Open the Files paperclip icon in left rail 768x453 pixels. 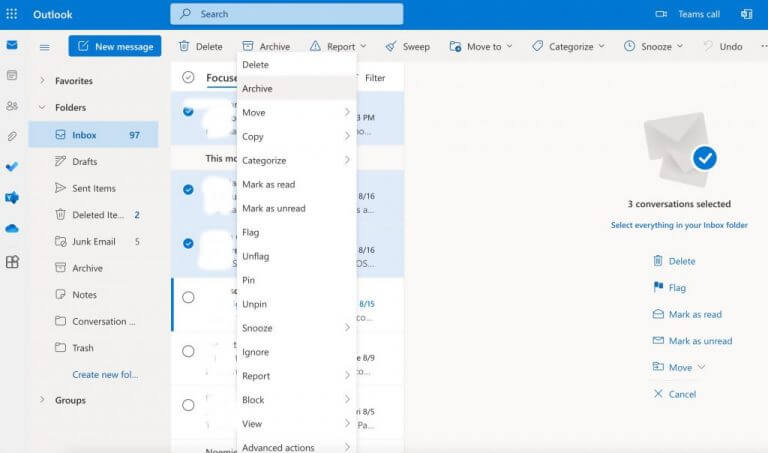[x=12, y=136]
